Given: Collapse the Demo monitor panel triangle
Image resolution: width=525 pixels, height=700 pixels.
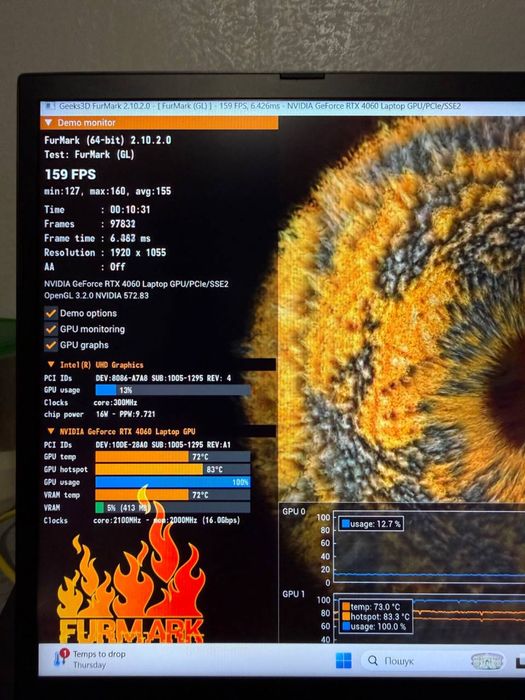Looking at the screenshot, I should pyautogui.click(x=49, y=122).
